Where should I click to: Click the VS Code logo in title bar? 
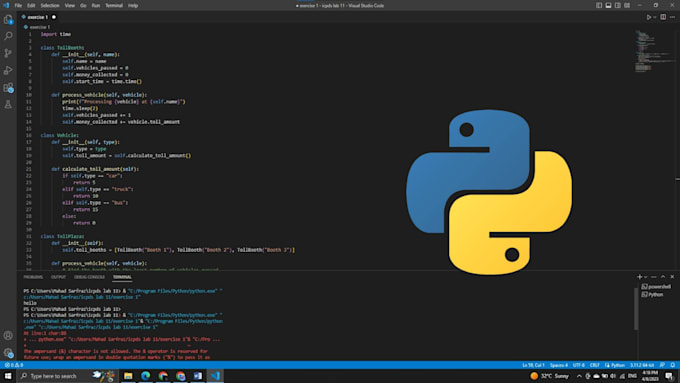click(6, 6)
